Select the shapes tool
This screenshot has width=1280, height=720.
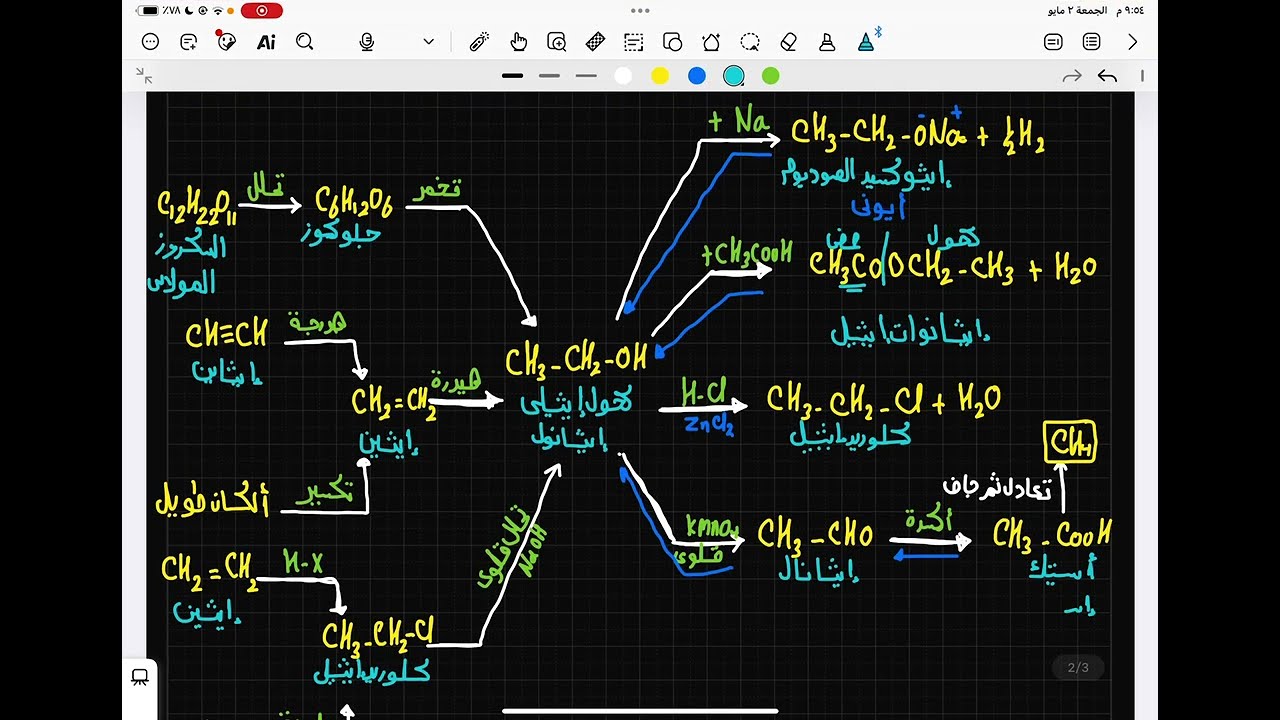[672, 42]
